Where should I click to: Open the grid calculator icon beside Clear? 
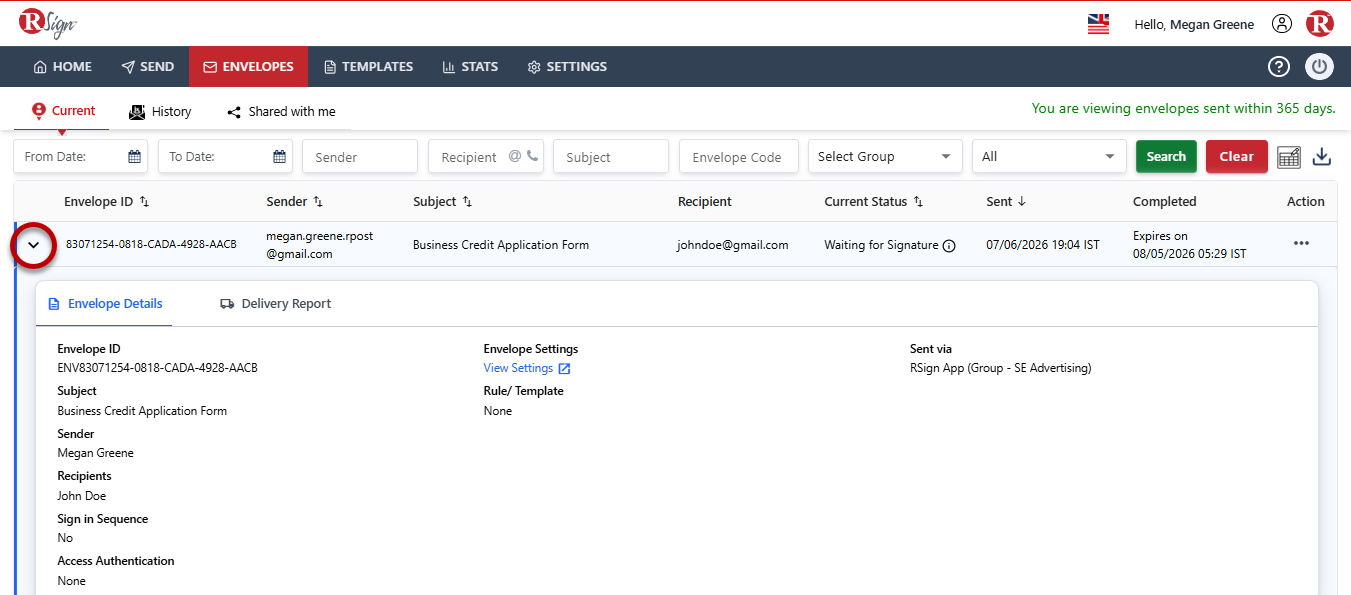coord(1289,157)
